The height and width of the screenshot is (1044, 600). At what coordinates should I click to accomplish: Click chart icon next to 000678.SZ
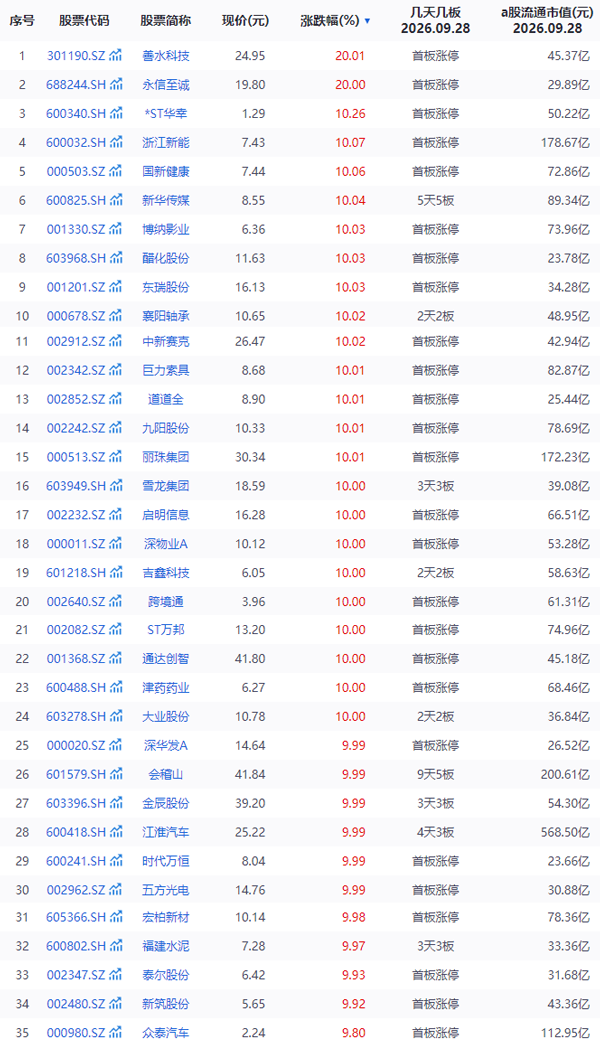coord(116,316)
